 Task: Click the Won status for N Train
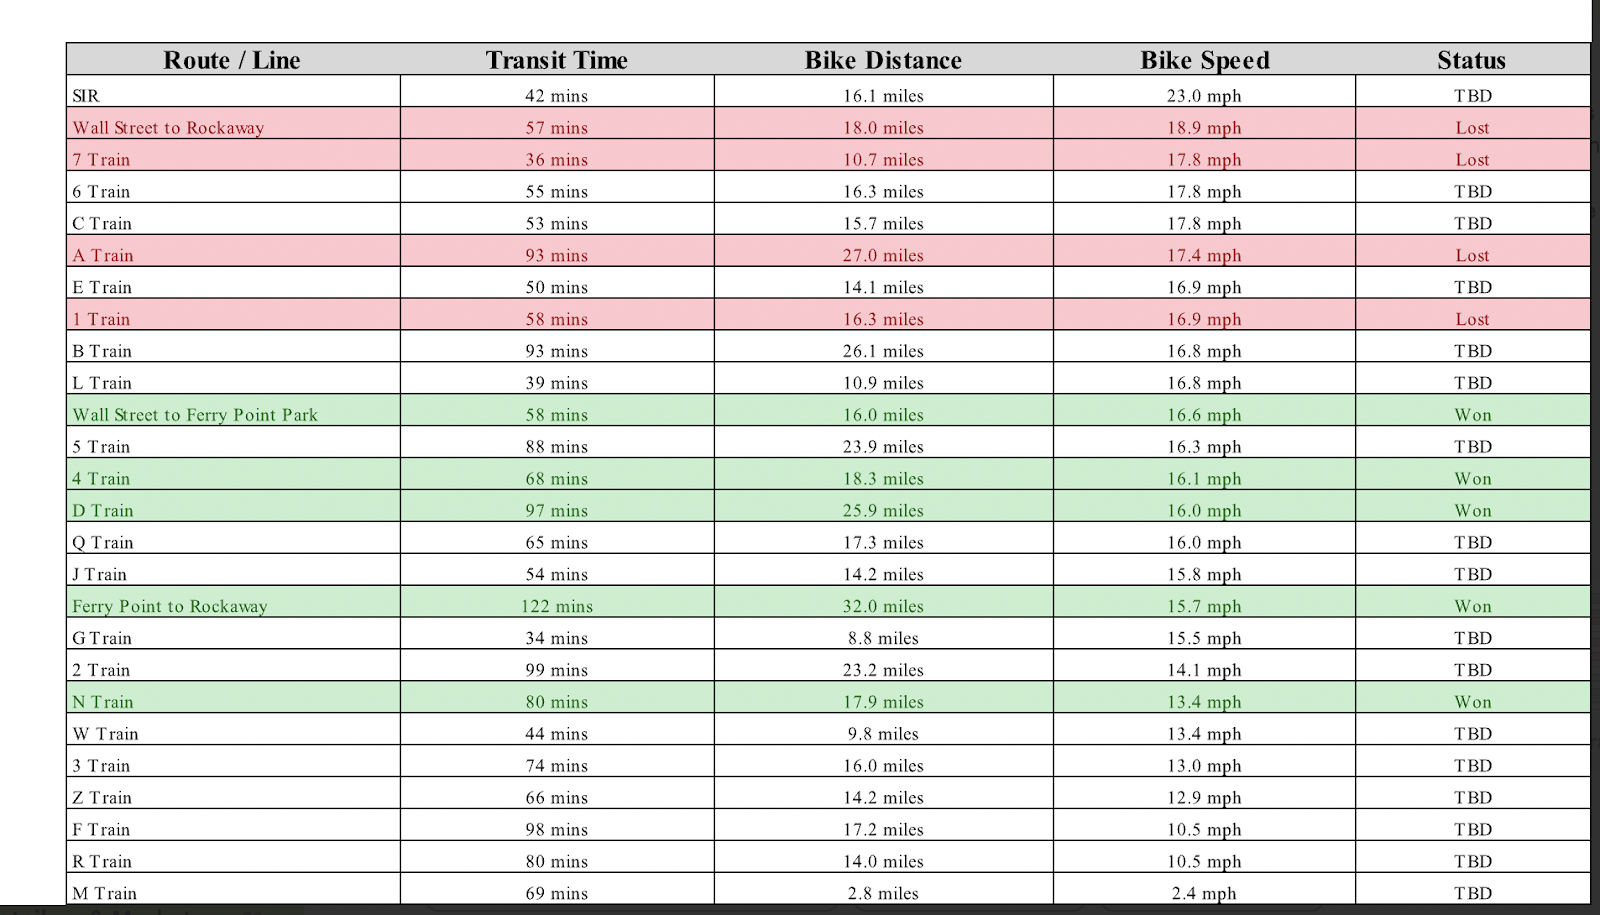click(x=1472, y=702)
